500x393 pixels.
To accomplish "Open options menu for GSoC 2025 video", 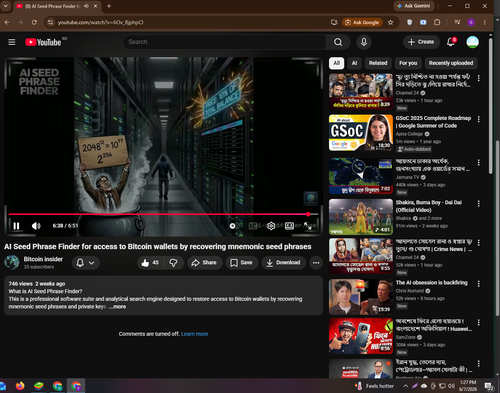I will click(x=479, y=119).
